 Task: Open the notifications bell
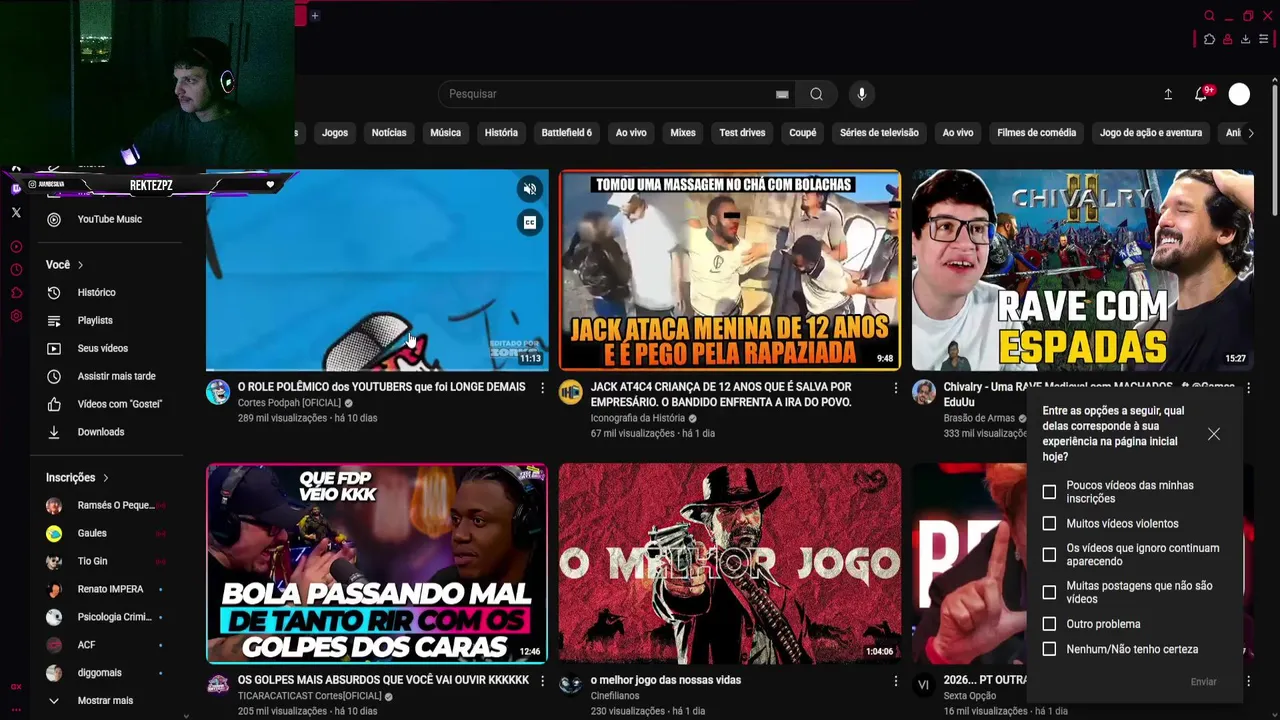pyautogui.click(x=1201, y=94)
